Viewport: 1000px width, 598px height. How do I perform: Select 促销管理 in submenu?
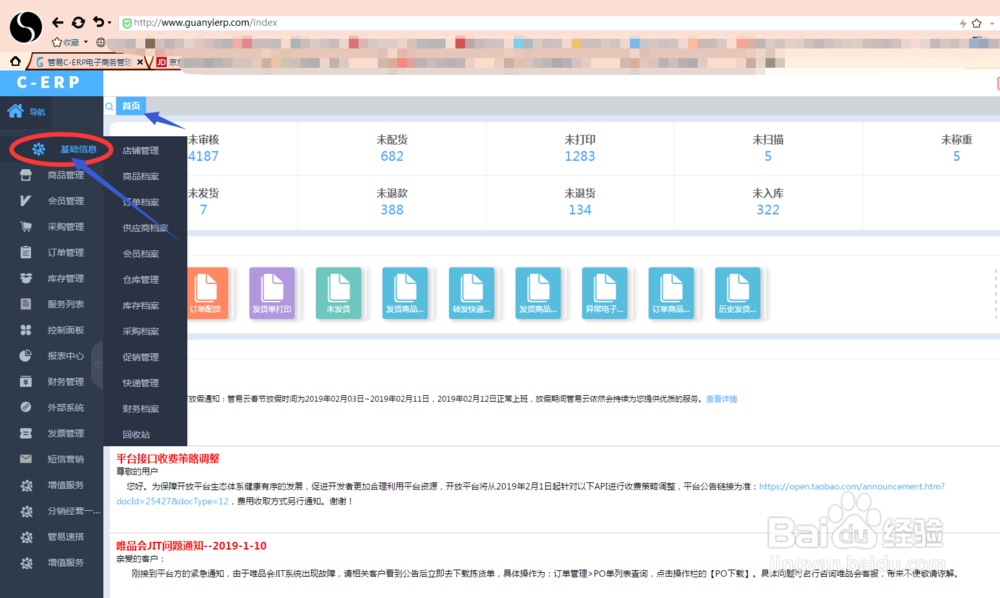pos(141,357)
